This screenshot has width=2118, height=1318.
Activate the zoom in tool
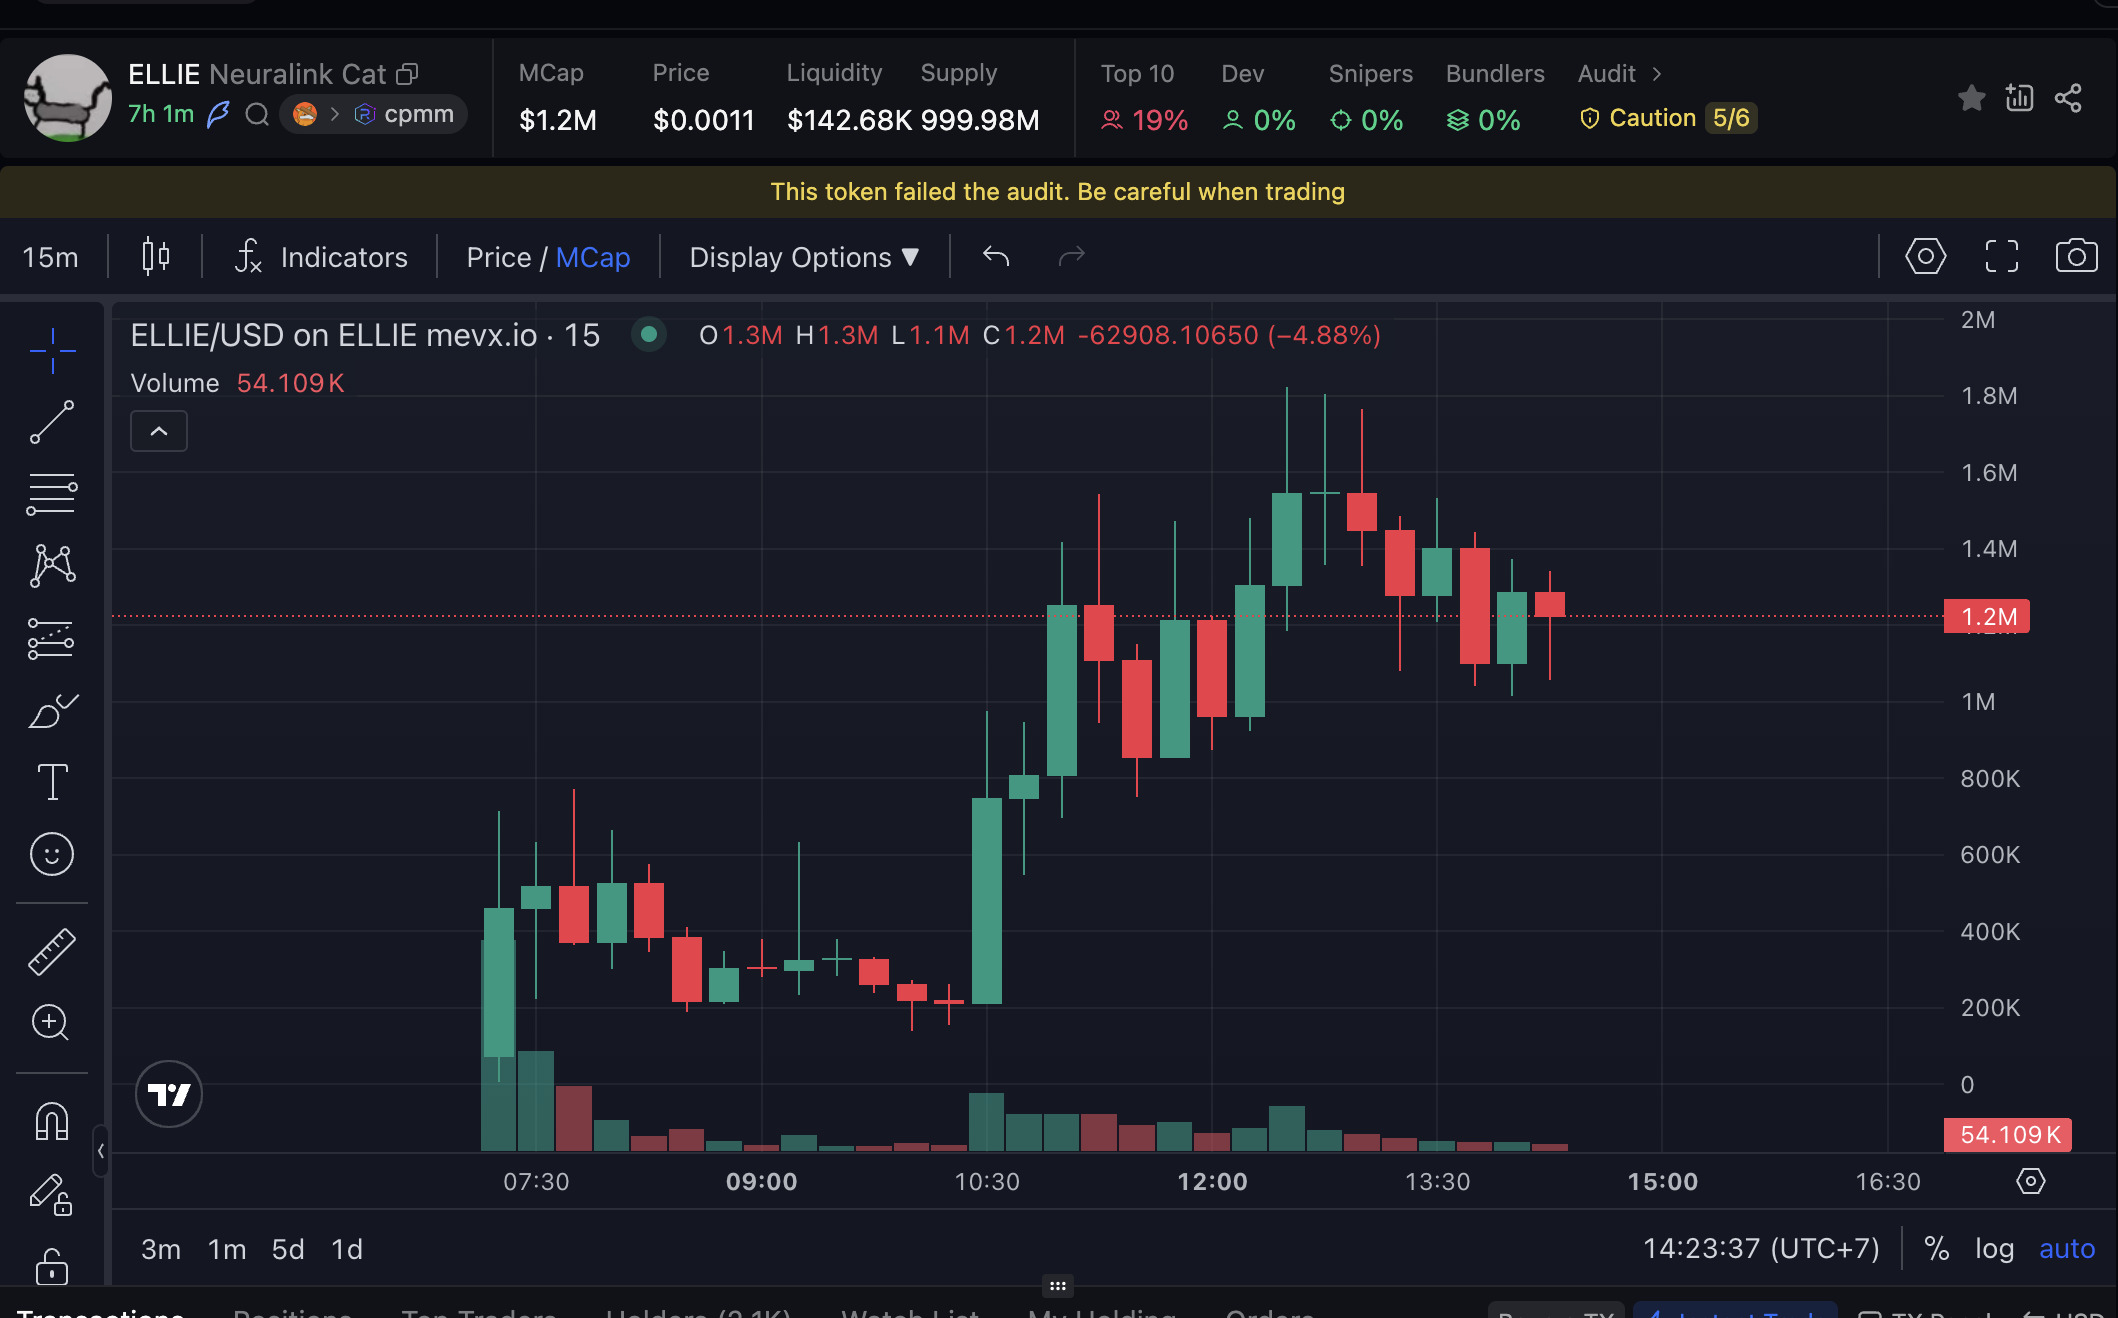pos(52,1023)
